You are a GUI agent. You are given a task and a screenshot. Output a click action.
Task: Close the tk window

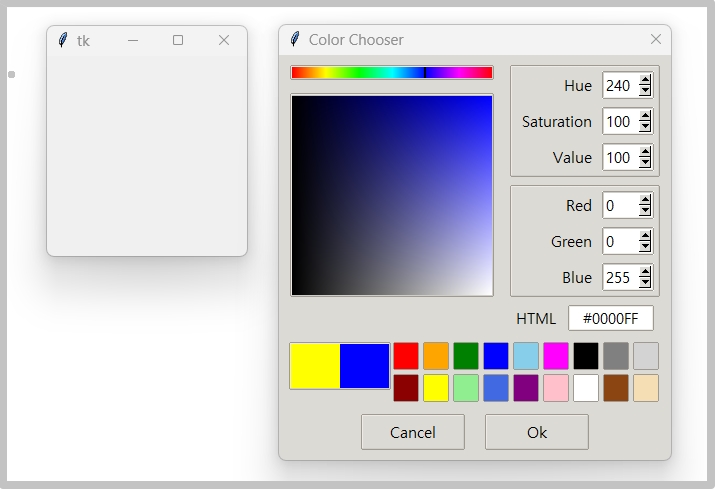(x=223, y=40)
